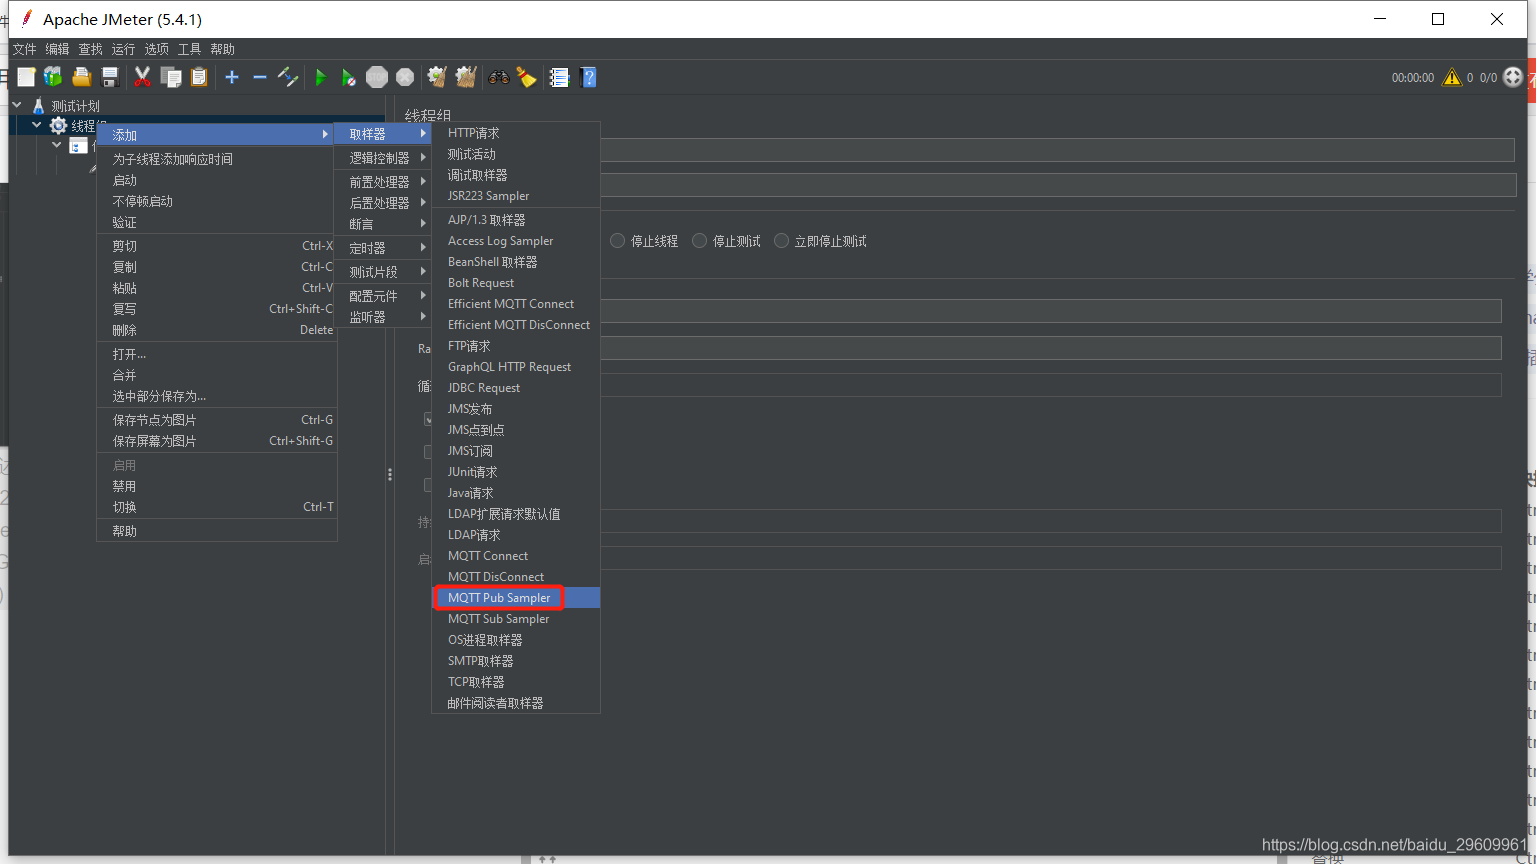This screenshot has height=864, width=1536.
Task: Cut the selected element with the scissors icon
Action: click(142, 77)
